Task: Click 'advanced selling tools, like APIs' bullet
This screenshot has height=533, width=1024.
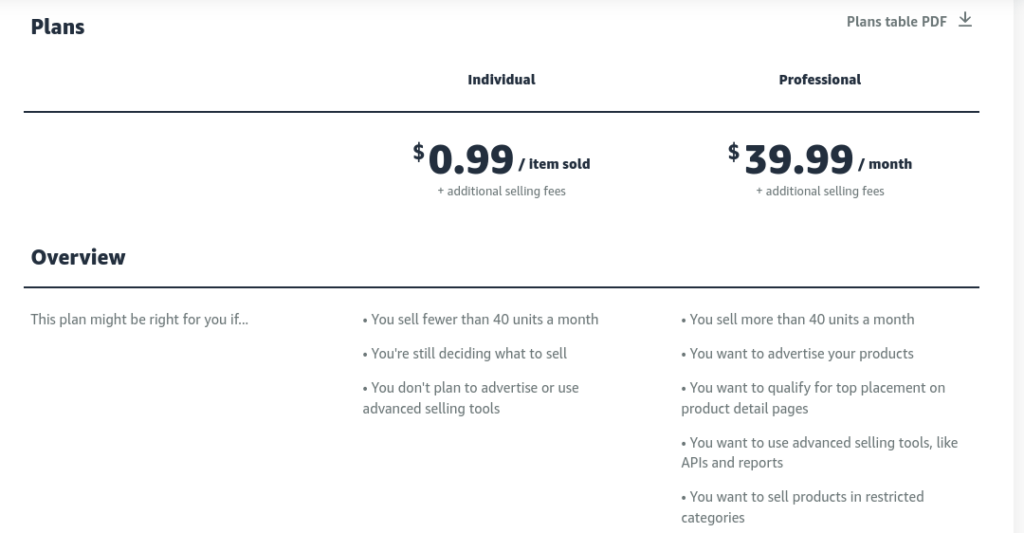Action: coord(820,453)
